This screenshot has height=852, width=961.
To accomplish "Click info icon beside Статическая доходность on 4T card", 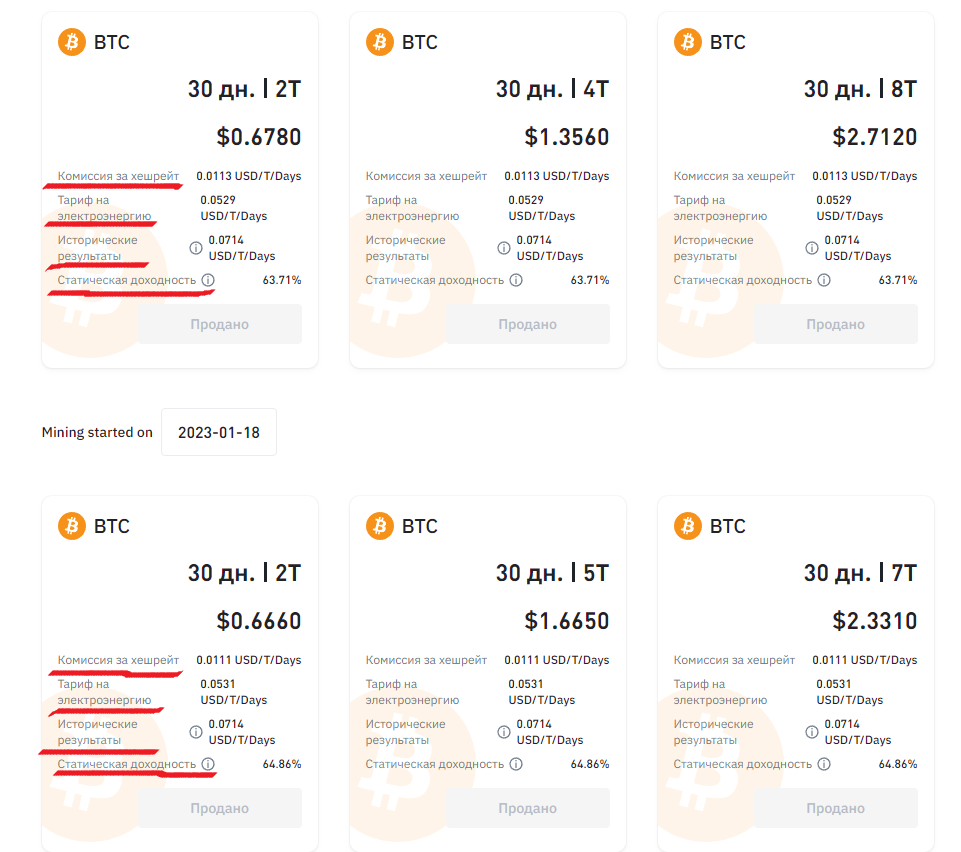I will point(516,280).
